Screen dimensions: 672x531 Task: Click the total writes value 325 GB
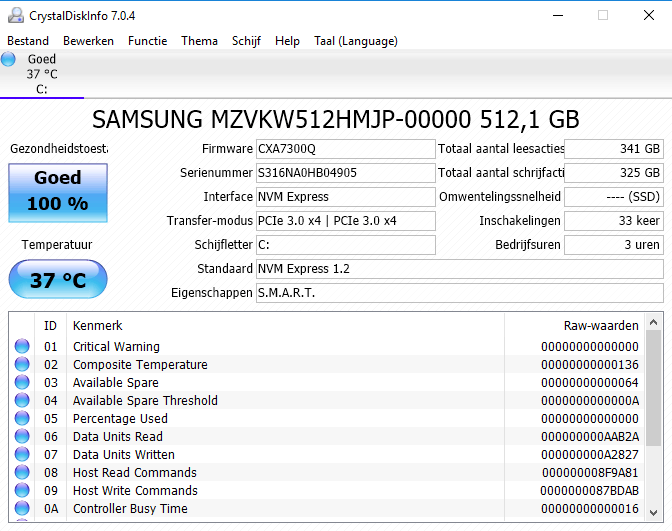click(614, 173)
